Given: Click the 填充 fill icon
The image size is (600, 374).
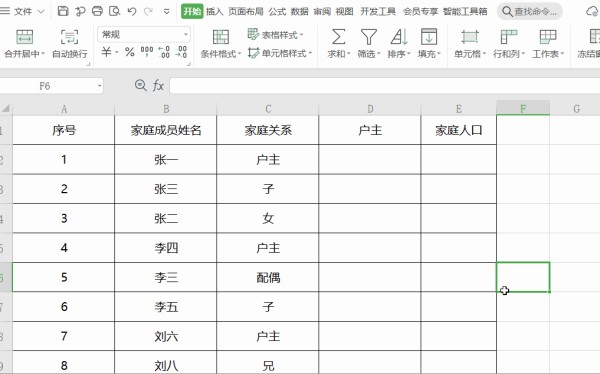Looking at the screenshot, I should pyautogui.click(x=429, y=37).
